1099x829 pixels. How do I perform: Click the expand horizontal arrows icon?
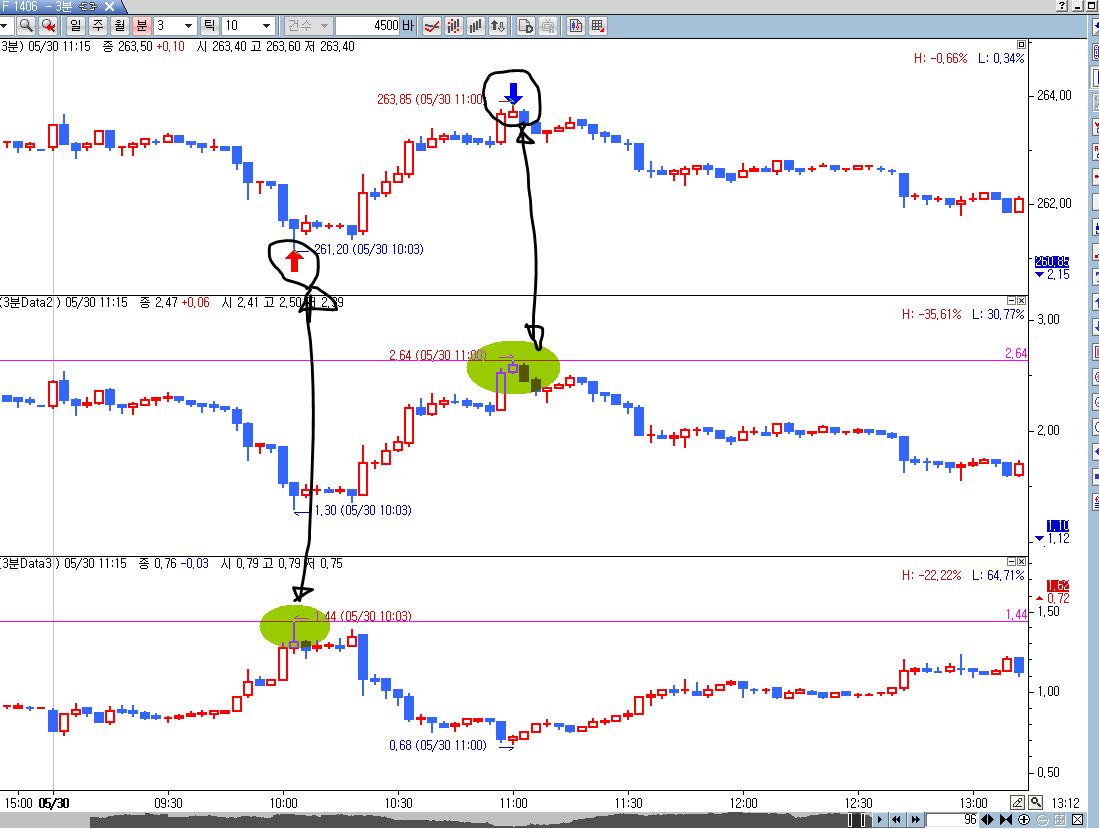click(988, 819)
